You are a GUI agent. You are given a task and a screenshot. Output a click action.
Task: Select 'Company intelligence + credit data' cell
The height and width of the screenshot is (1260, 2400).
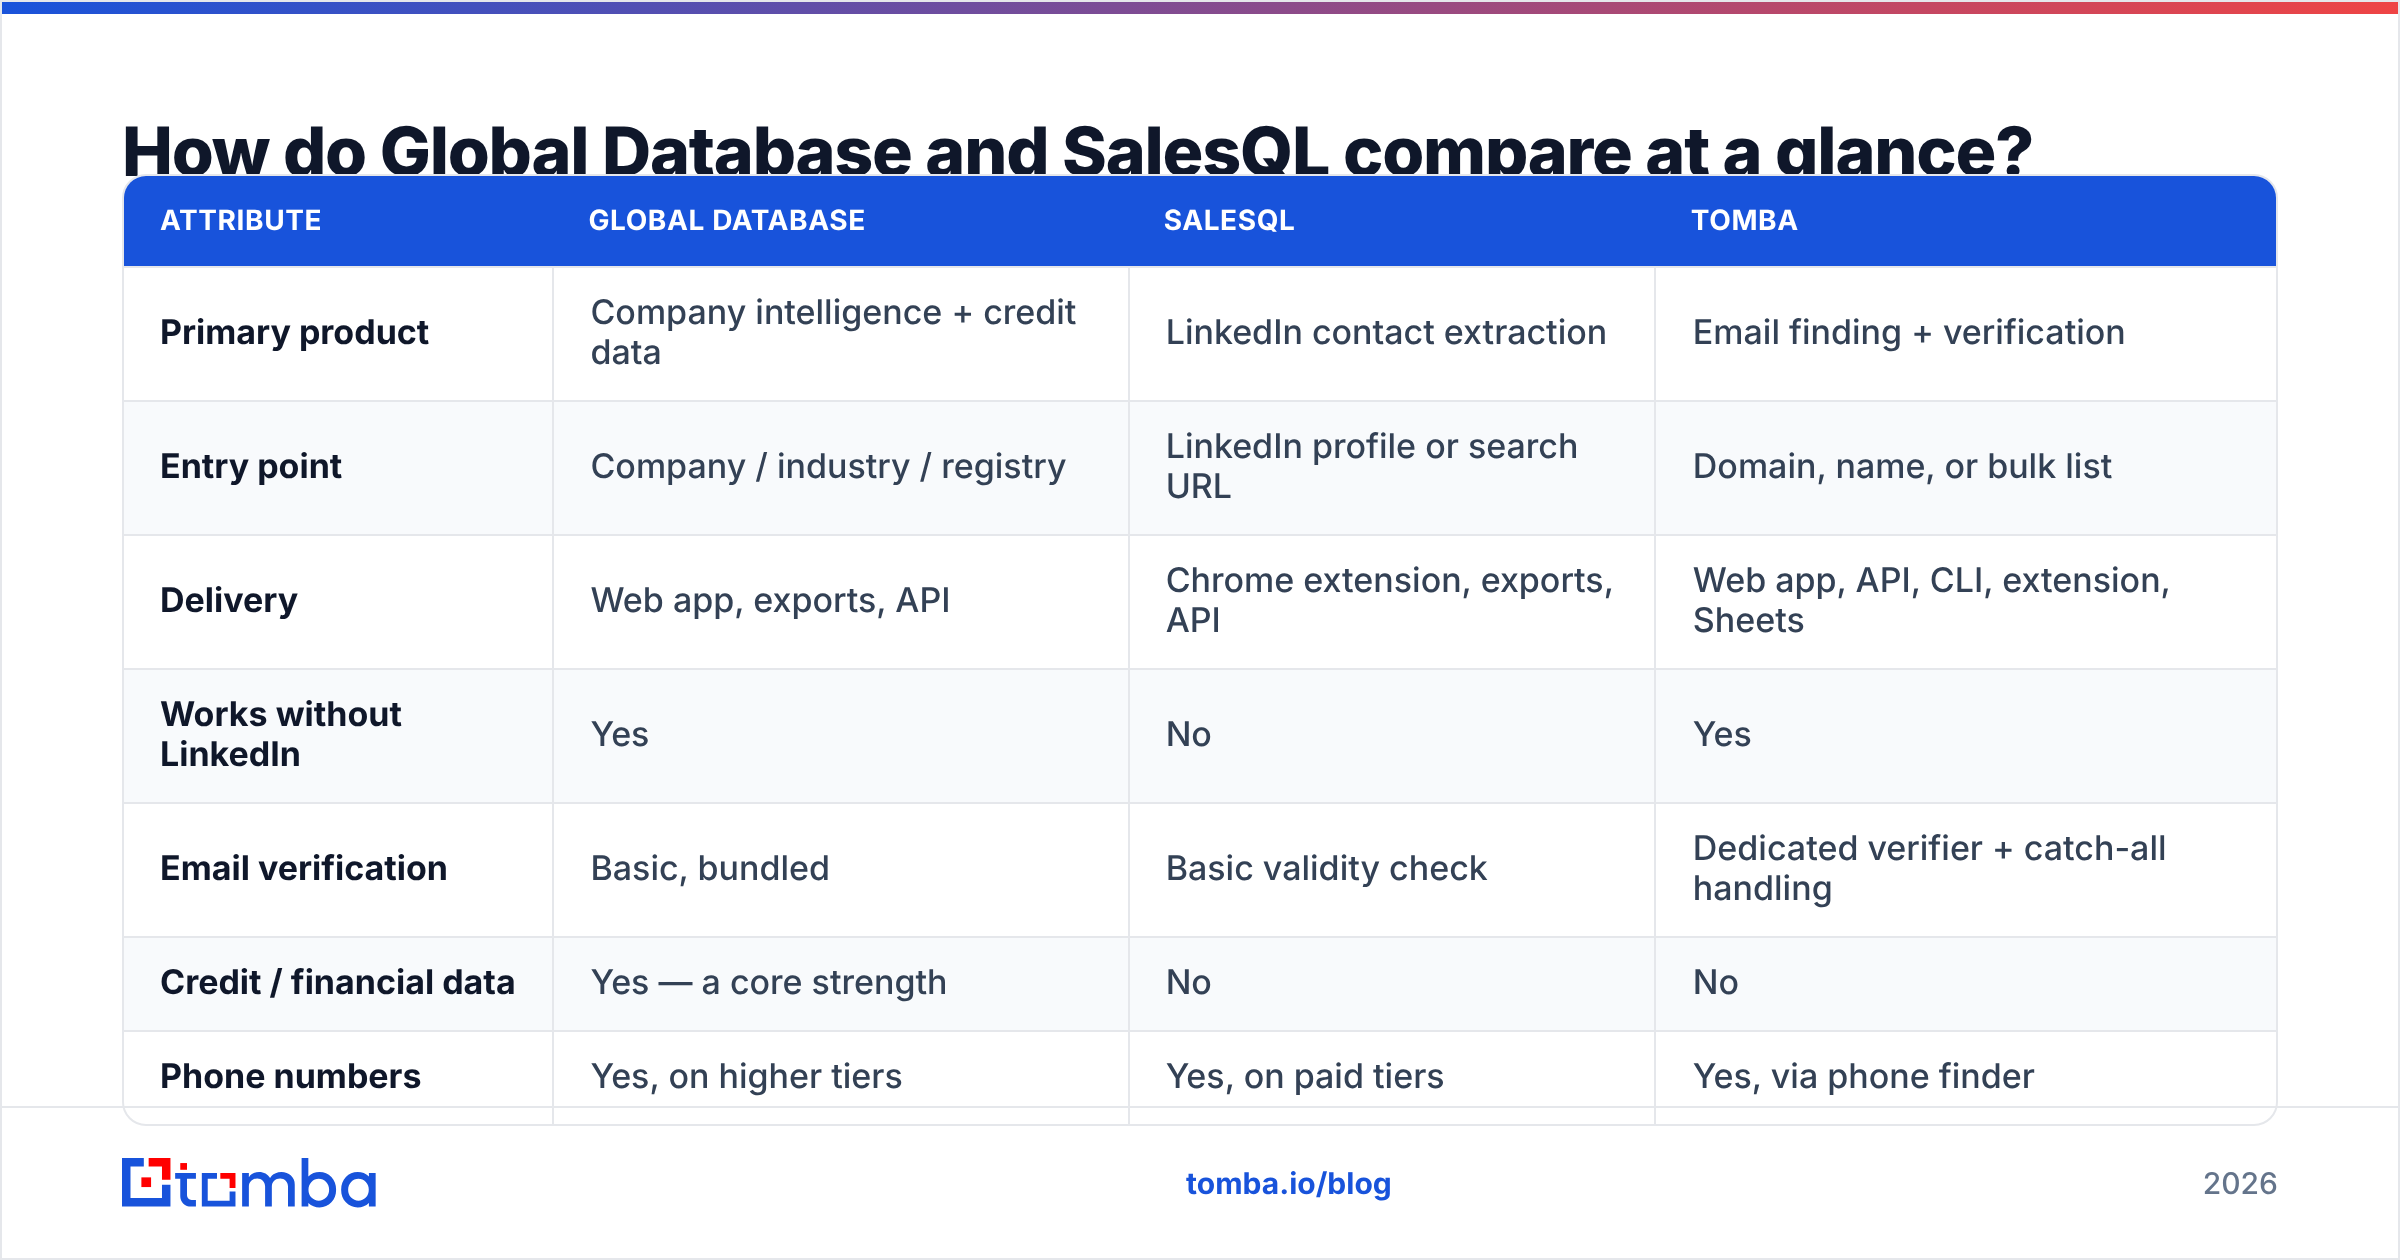[x=833, y=332]
